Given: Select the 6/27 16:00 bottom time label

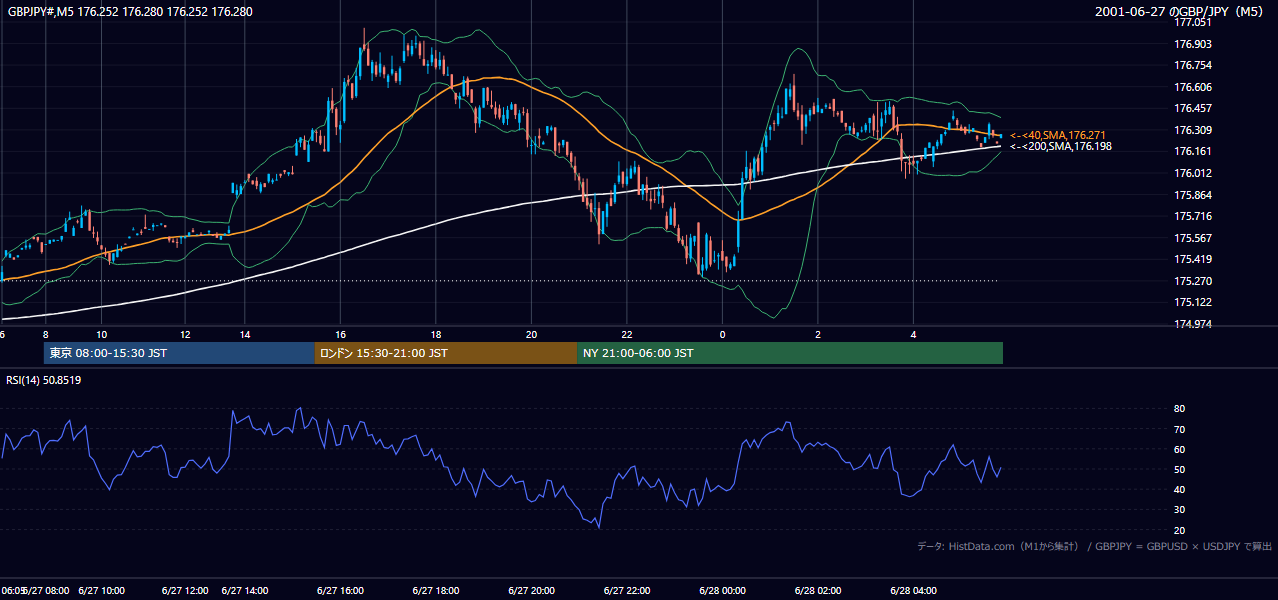Looking at the screenshot, I should pos(339,591).
